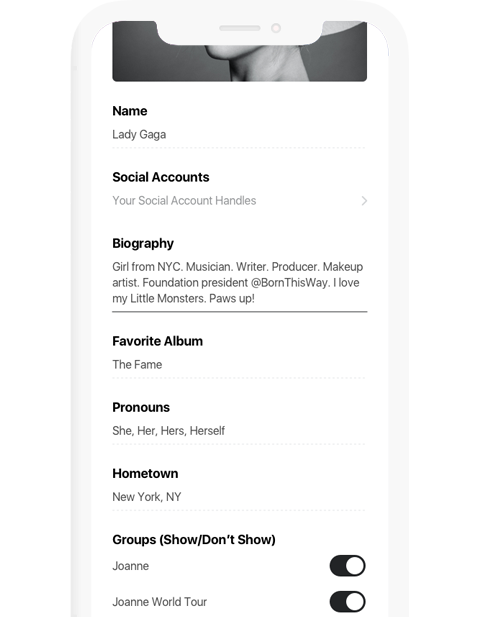Select the Favorite Album heading
This screenshot has height=617, width=480.
tap(157, 341)
